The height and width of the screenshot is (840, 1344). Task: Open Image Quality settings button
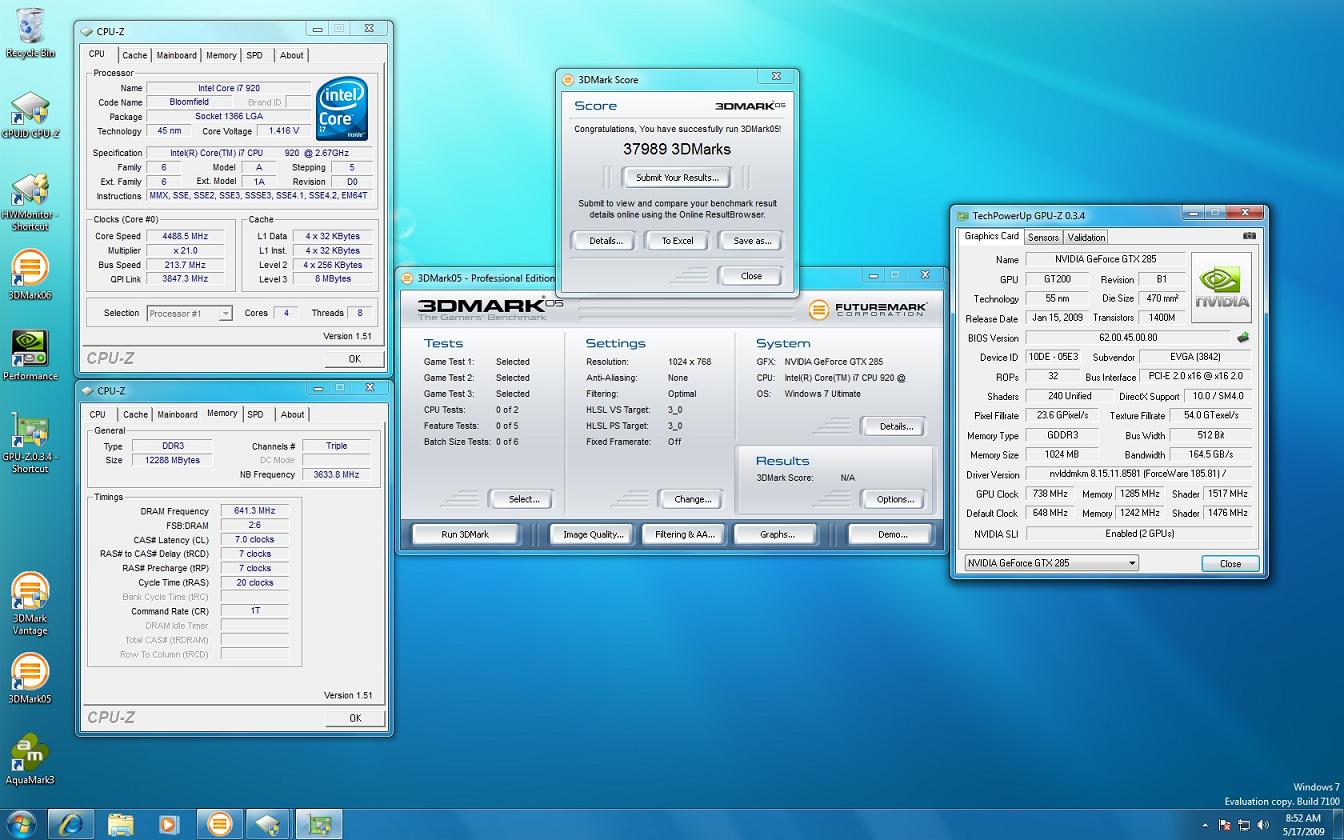(593, 534)
